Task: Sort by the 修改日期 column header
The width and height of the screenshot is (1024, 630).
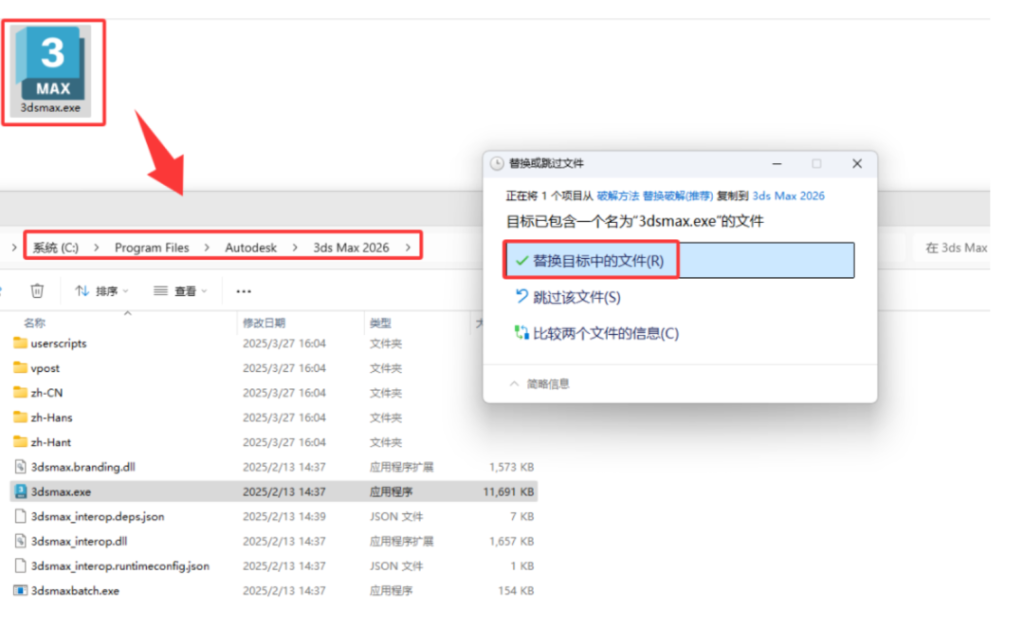Action: click(264, 323)
